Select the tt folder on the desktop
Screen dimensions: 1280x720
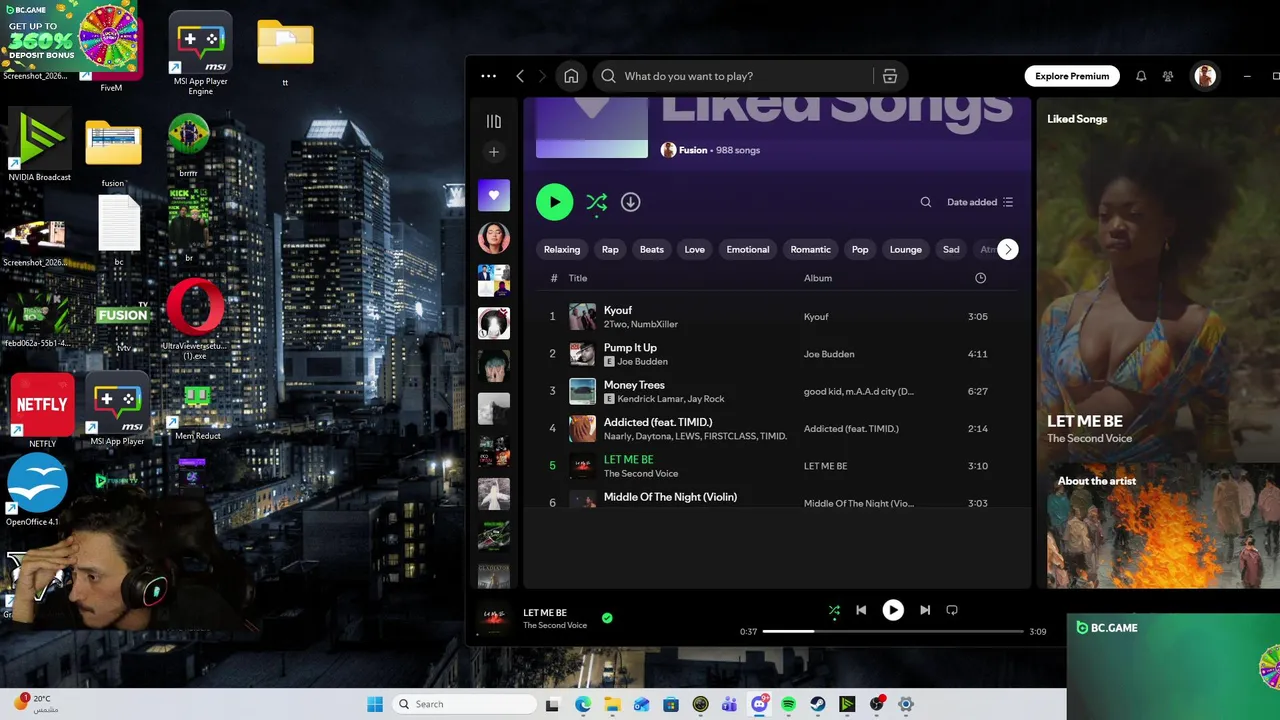pyautogui.click(x=285, y=52)
